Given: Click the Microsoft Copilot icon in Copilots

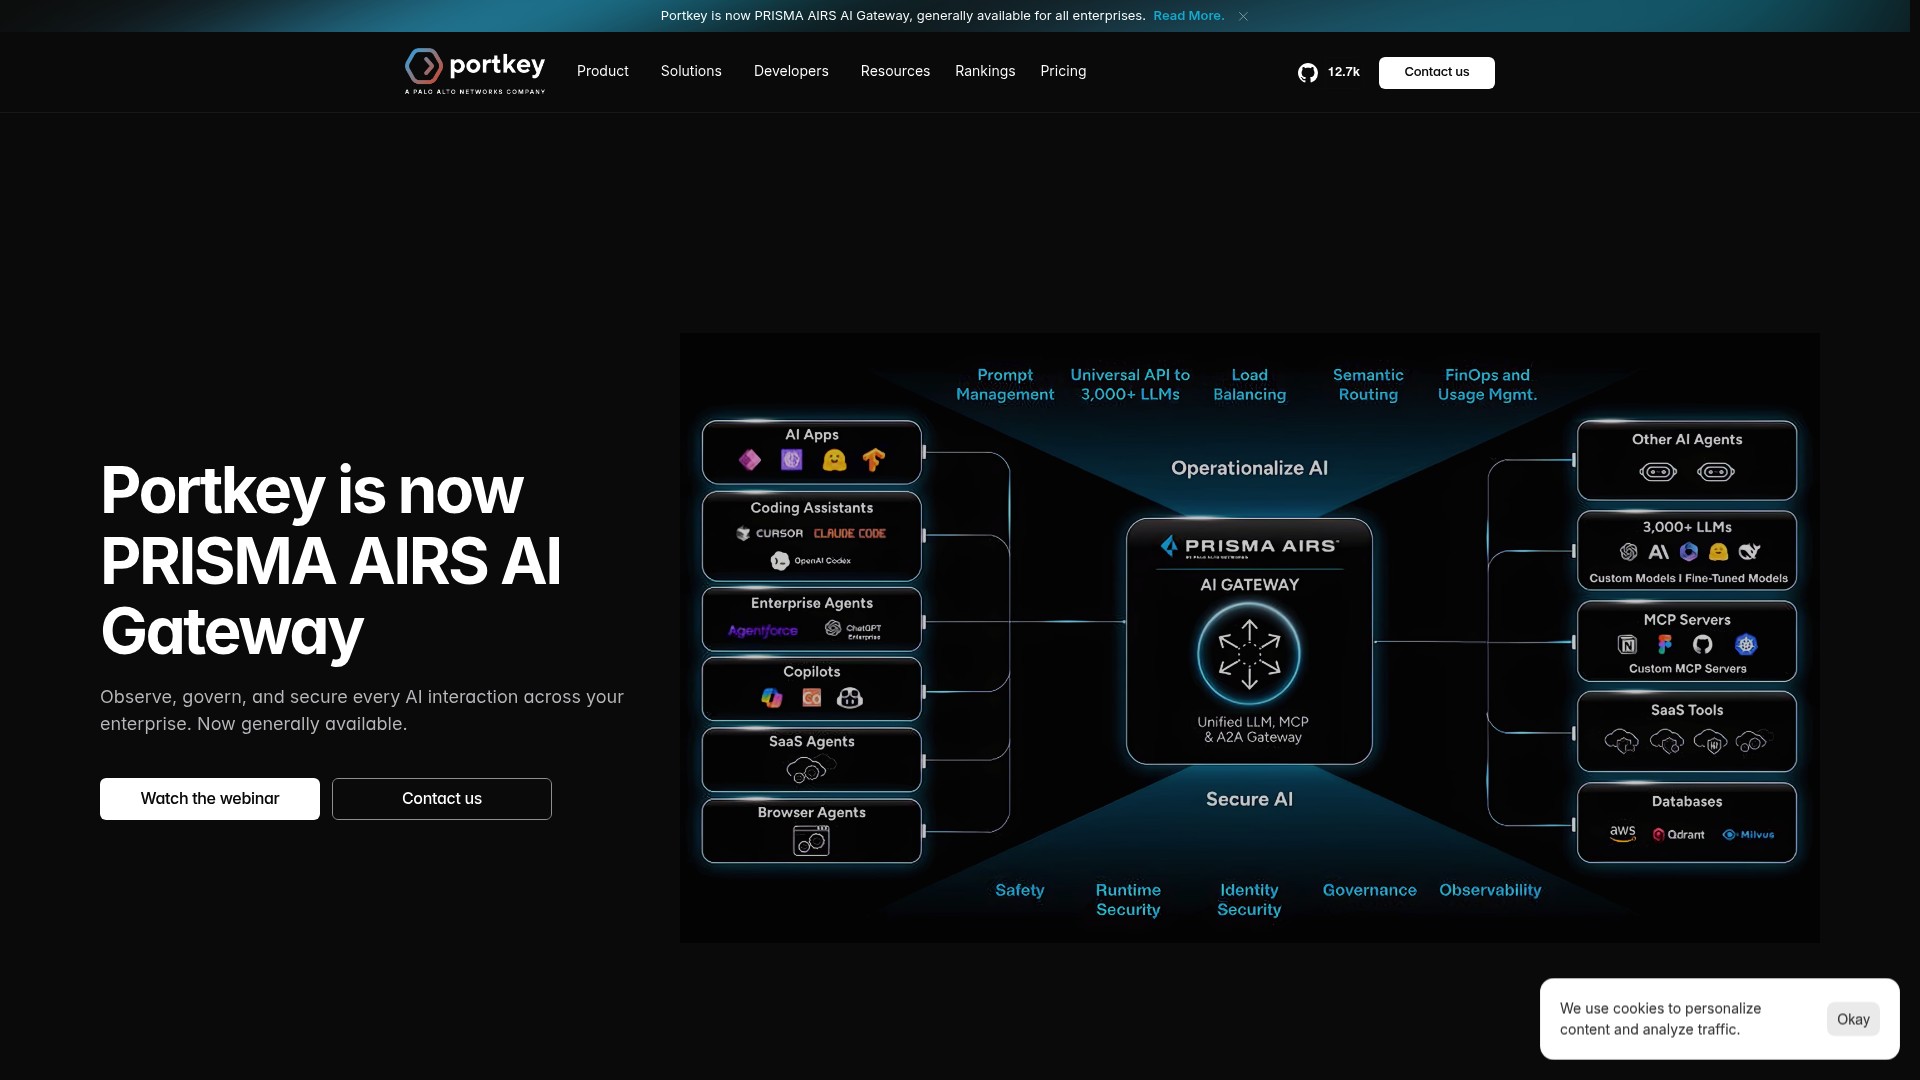Looking at the screenshot, I should click(772, 698).
